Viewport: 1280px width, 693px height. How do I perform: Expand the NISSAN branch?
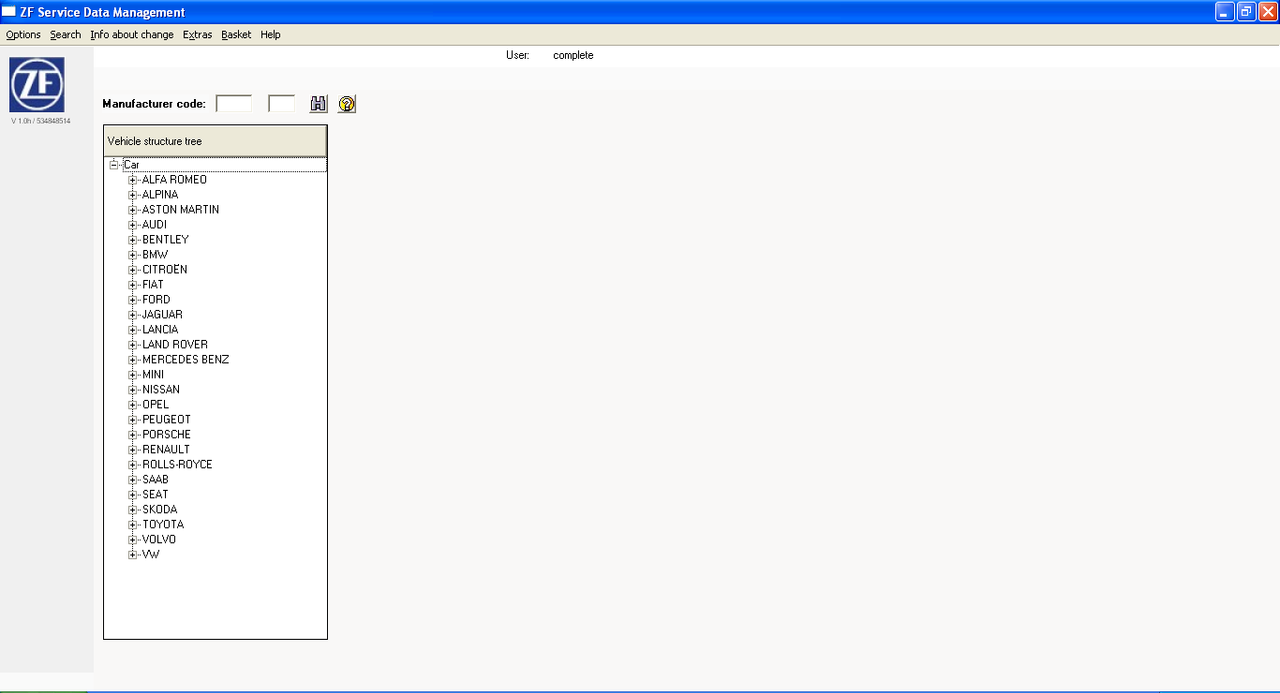[x=133, y=390]
